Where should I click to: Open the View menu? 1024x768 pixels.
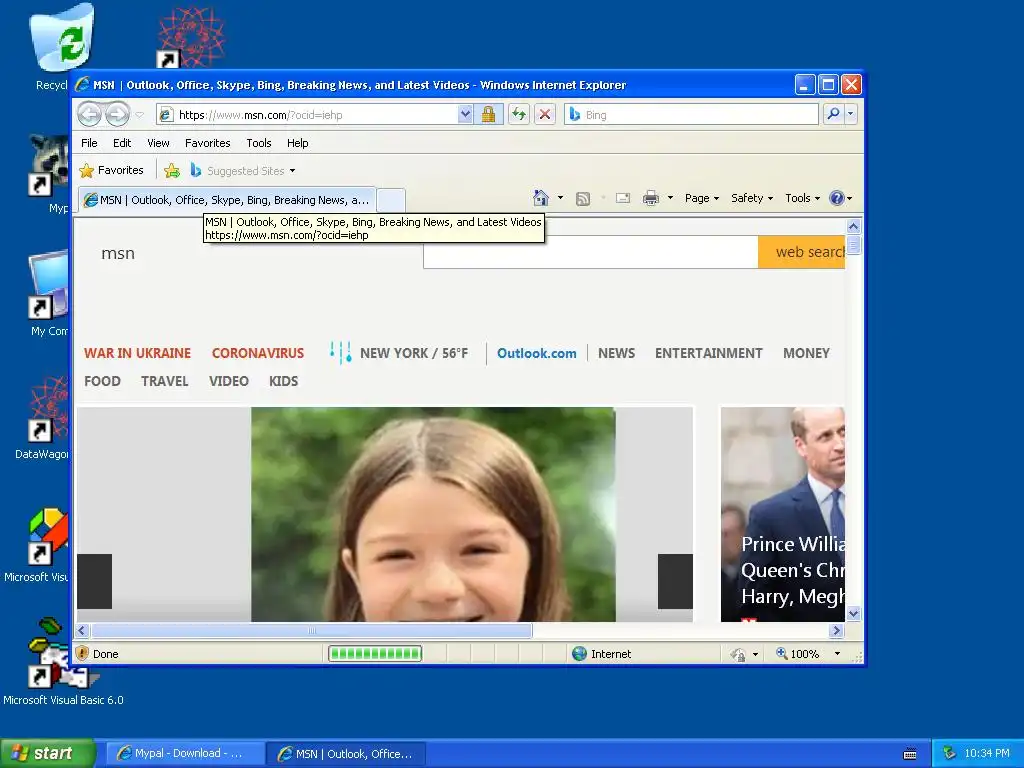pos(158,143)
